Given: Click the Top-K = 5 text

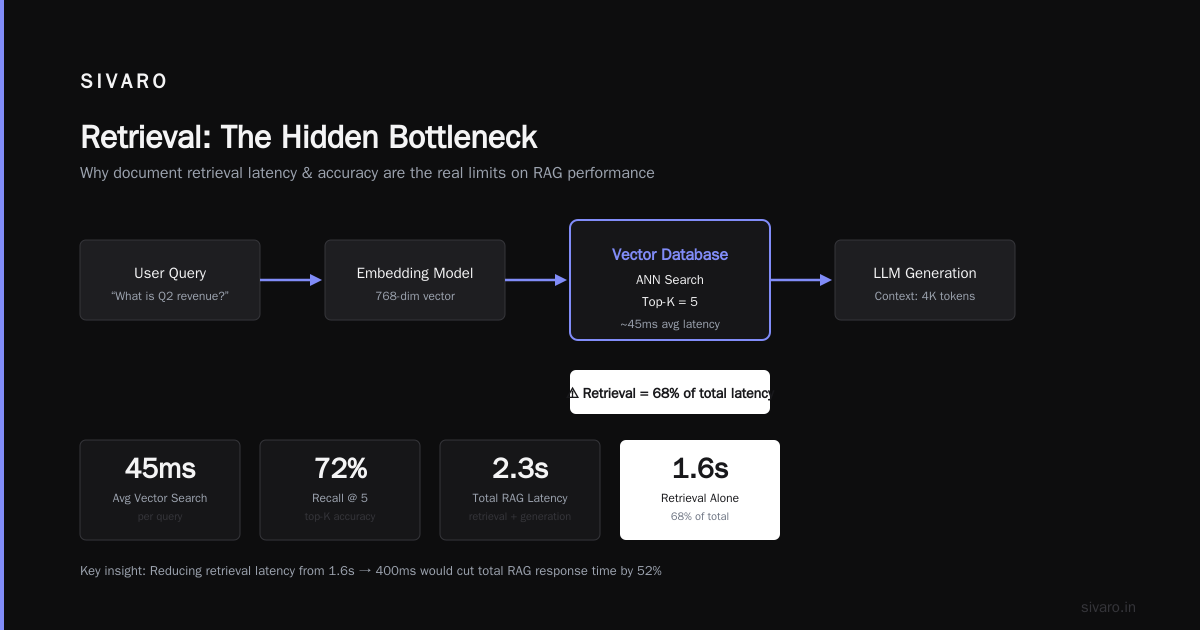Looking at the screenshot, I should tap(670, 301).
